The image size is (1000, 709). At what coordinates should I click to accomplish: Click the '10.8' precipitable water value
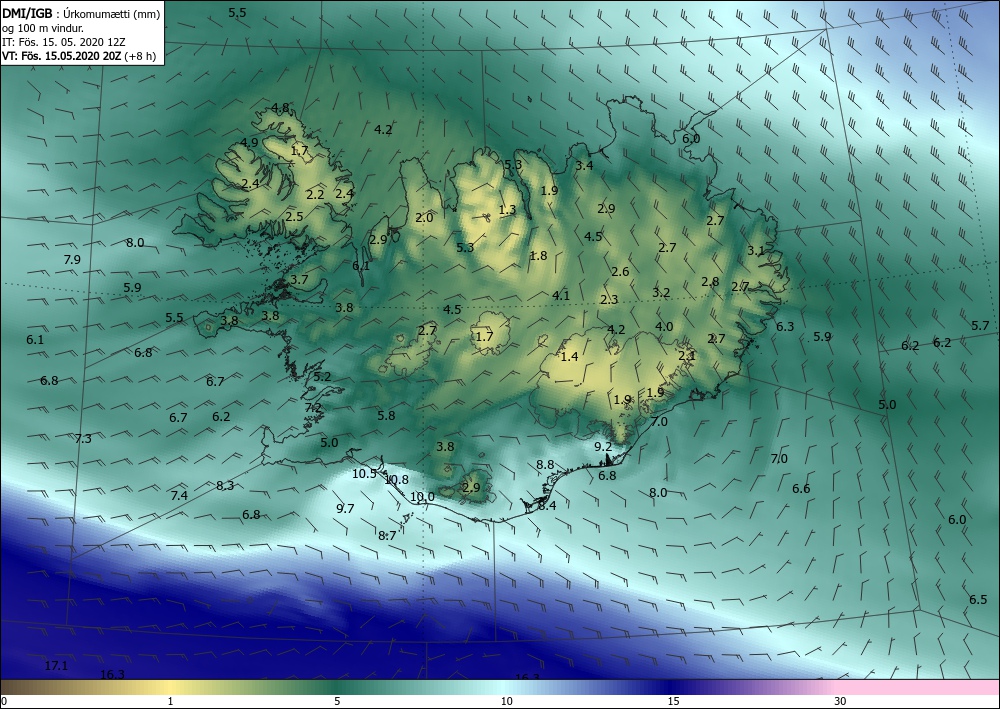[396, 479]
